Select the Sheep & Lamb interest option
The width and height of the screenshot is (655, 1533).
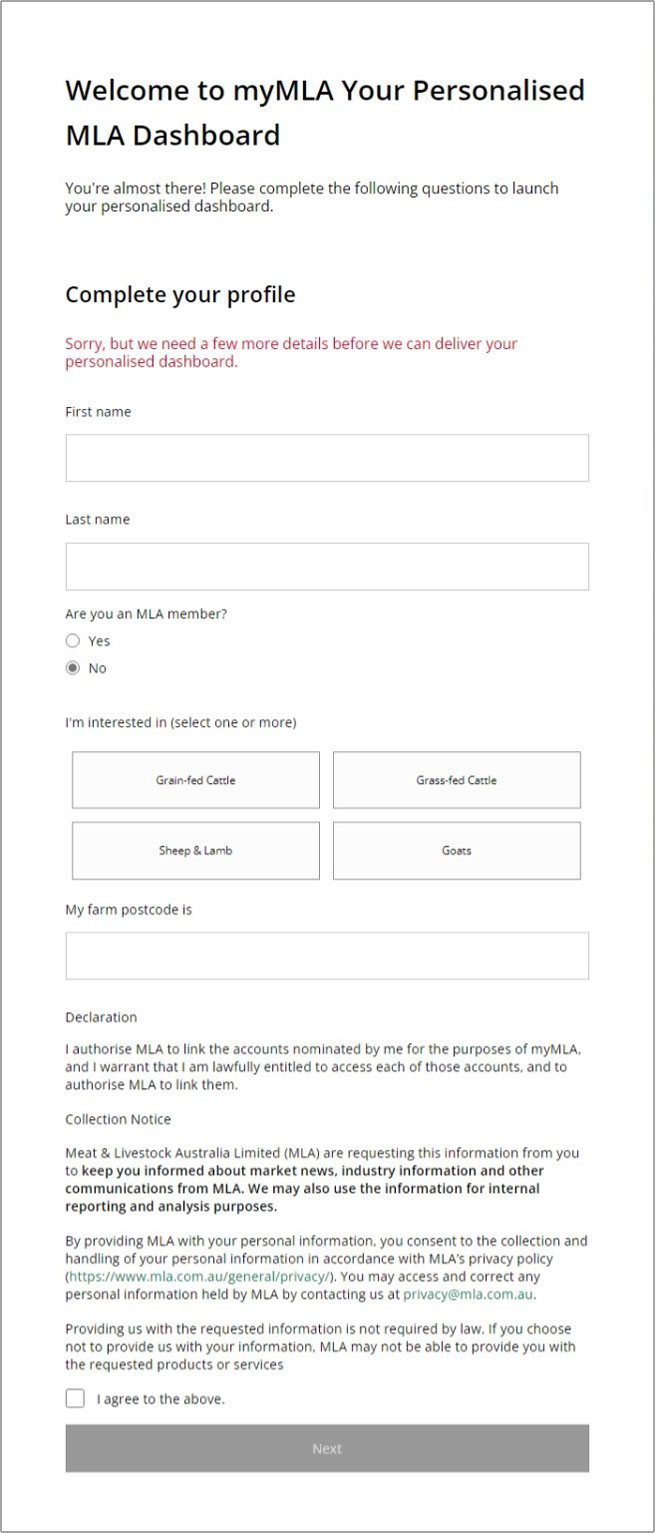pyautogui.click(x=194, y=850)
